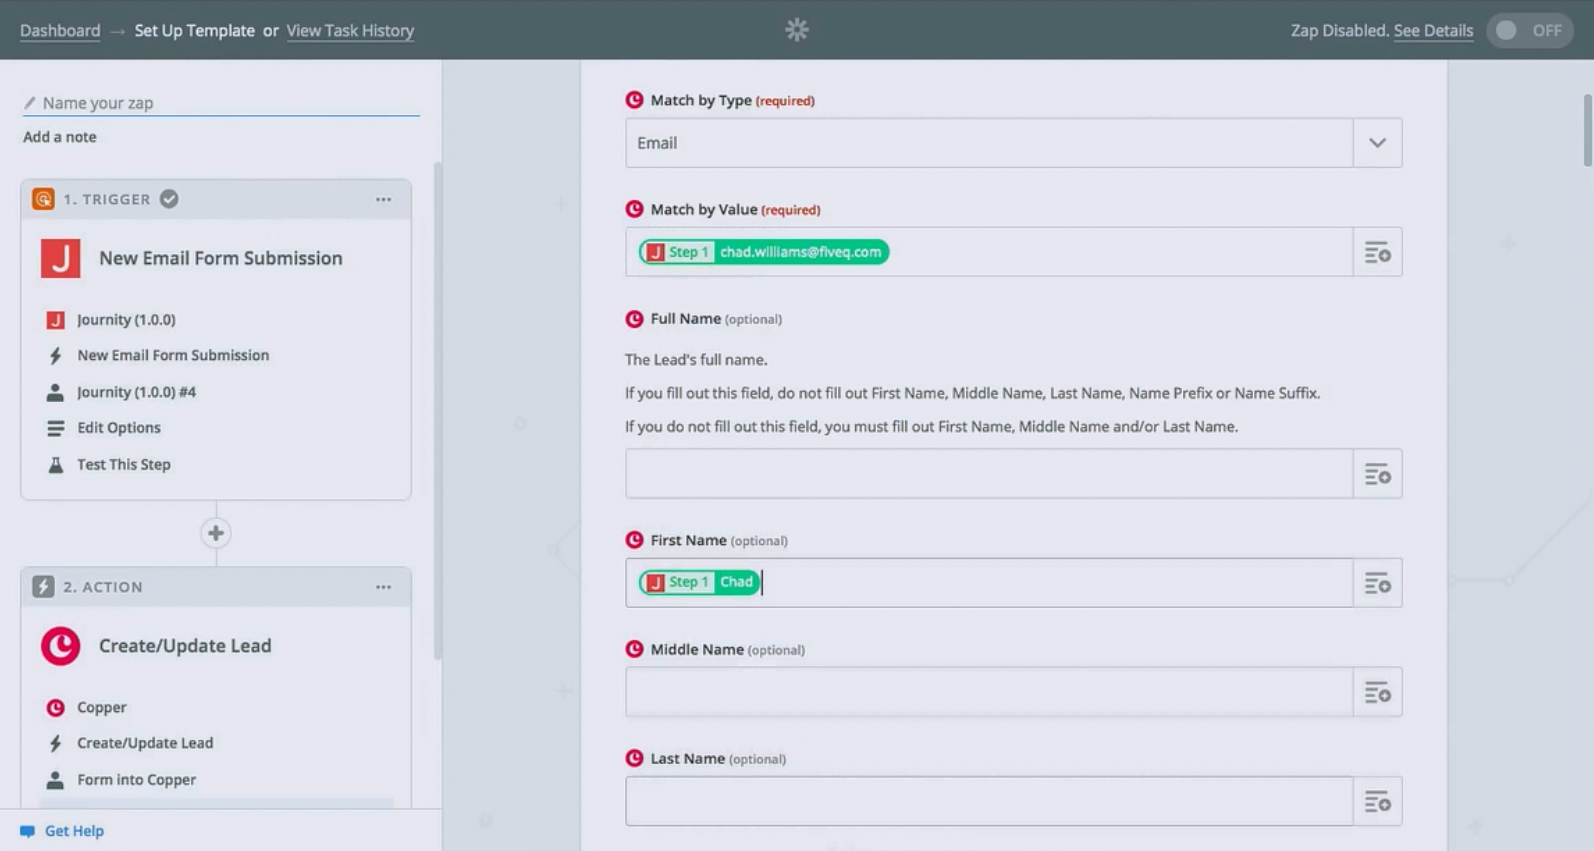Click Copper icon beside Last Name
This screenshot has height=851, width=1594.
point(634,758)
